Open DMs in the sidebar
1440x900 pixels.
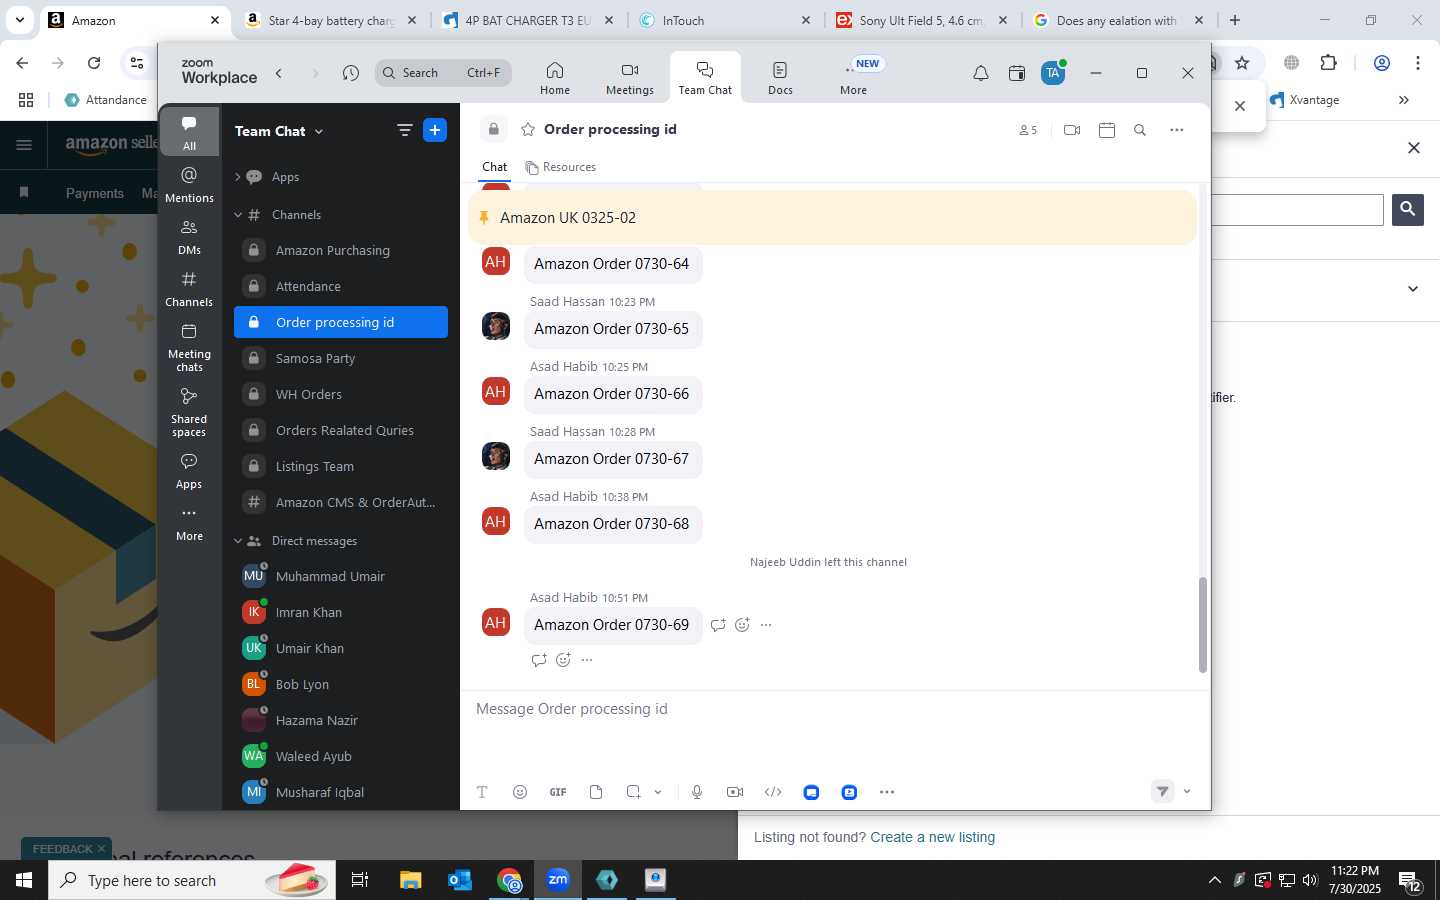click(x=189, y=237)
